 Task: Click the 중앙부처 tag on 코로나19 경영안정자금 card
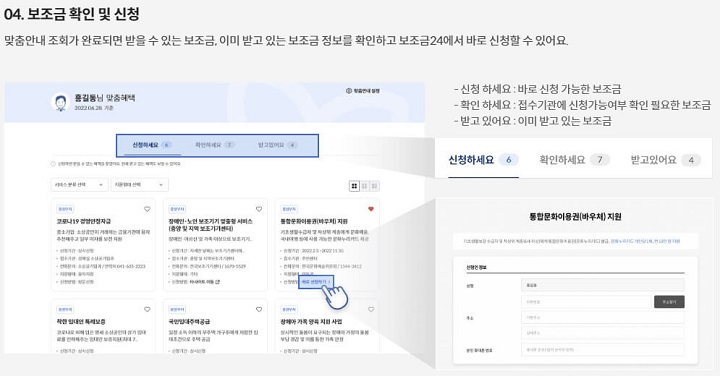tap(64, 209)
